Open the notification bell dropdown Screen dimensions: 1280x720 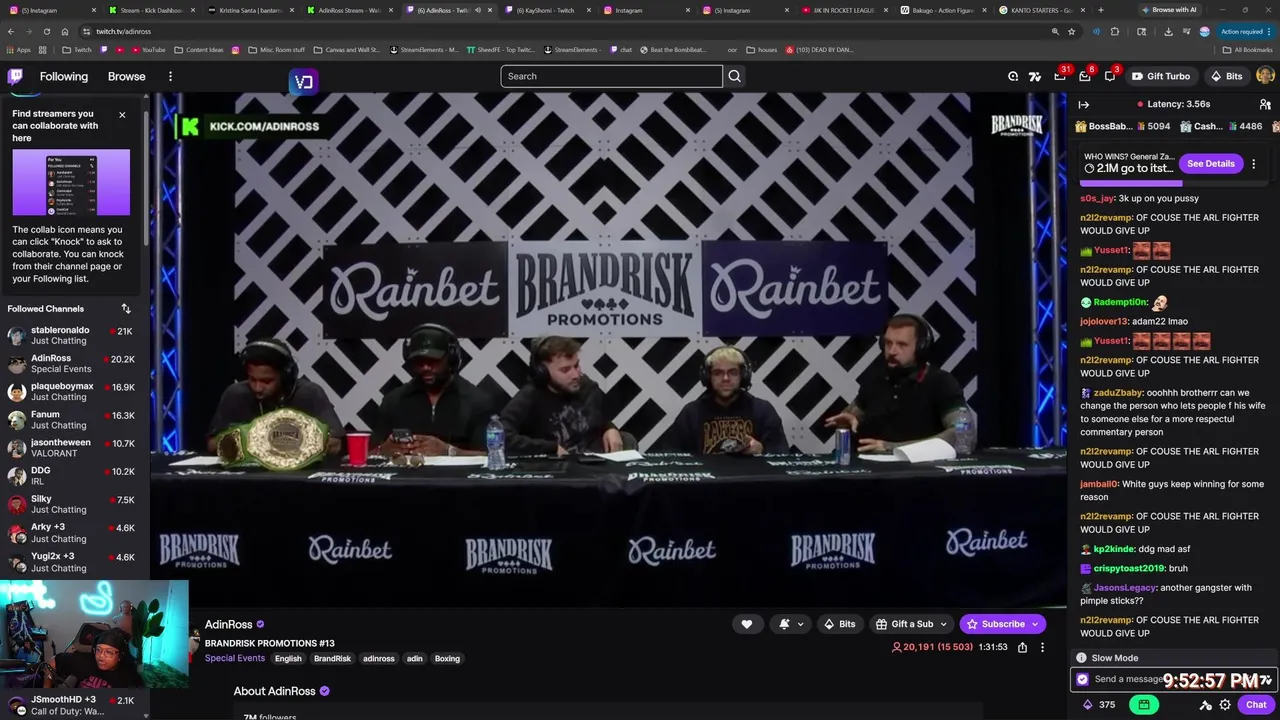pos(791,624)
